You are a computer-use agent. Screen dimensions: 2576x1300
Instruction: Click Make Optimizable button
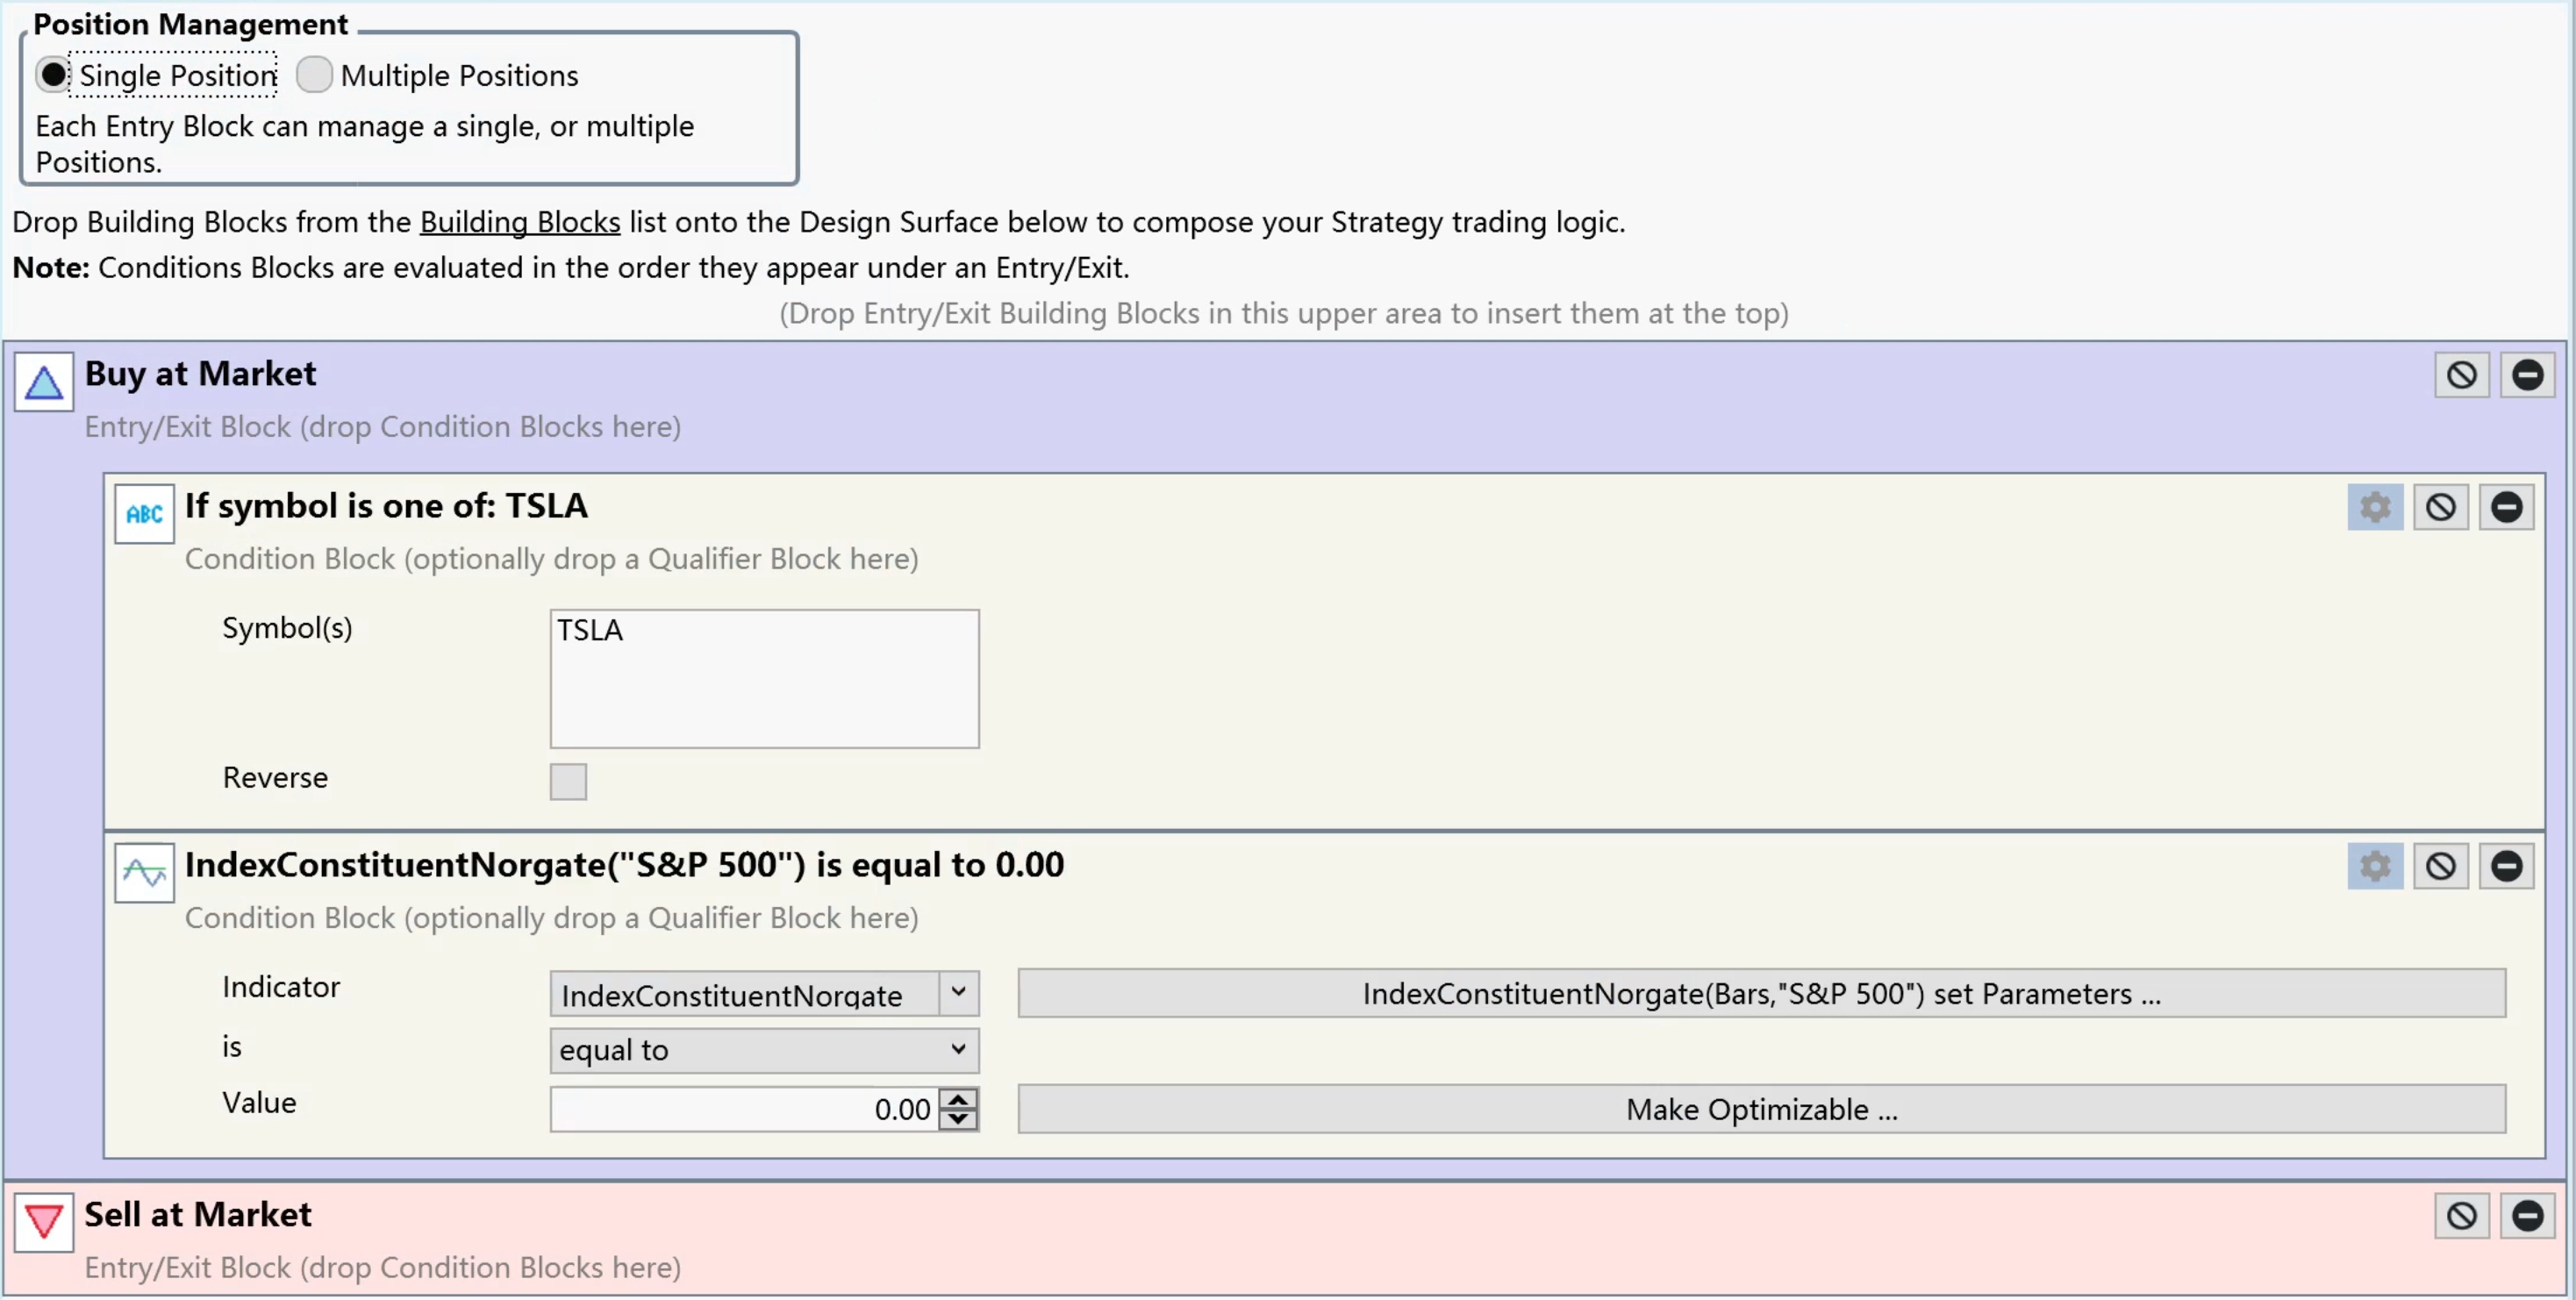[x=1761, y=1109]
